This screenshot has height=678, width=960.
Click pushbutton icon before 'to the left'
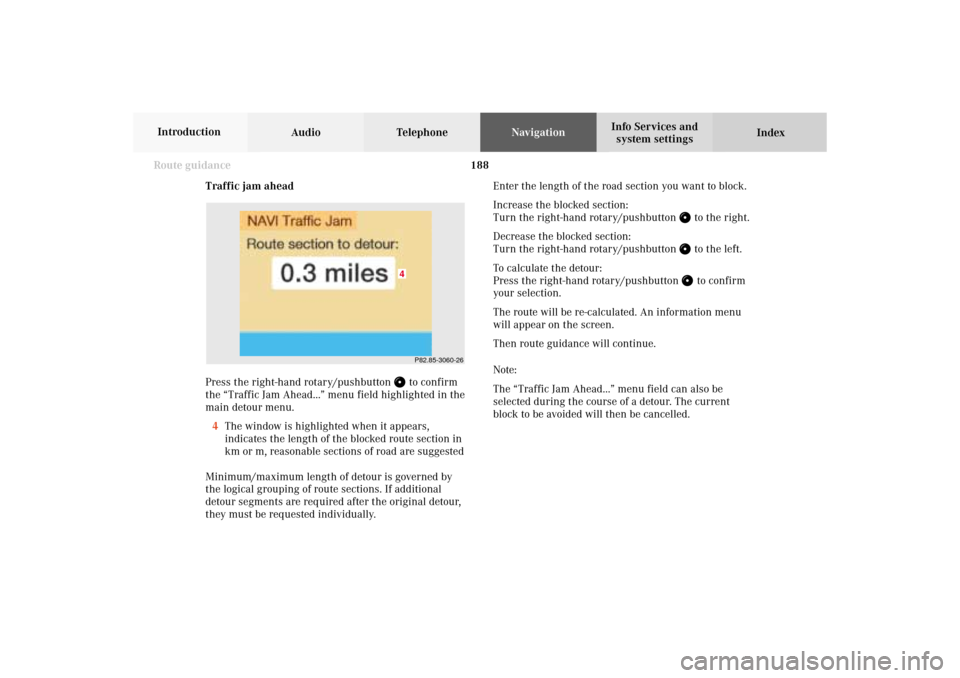coord(685,249)
